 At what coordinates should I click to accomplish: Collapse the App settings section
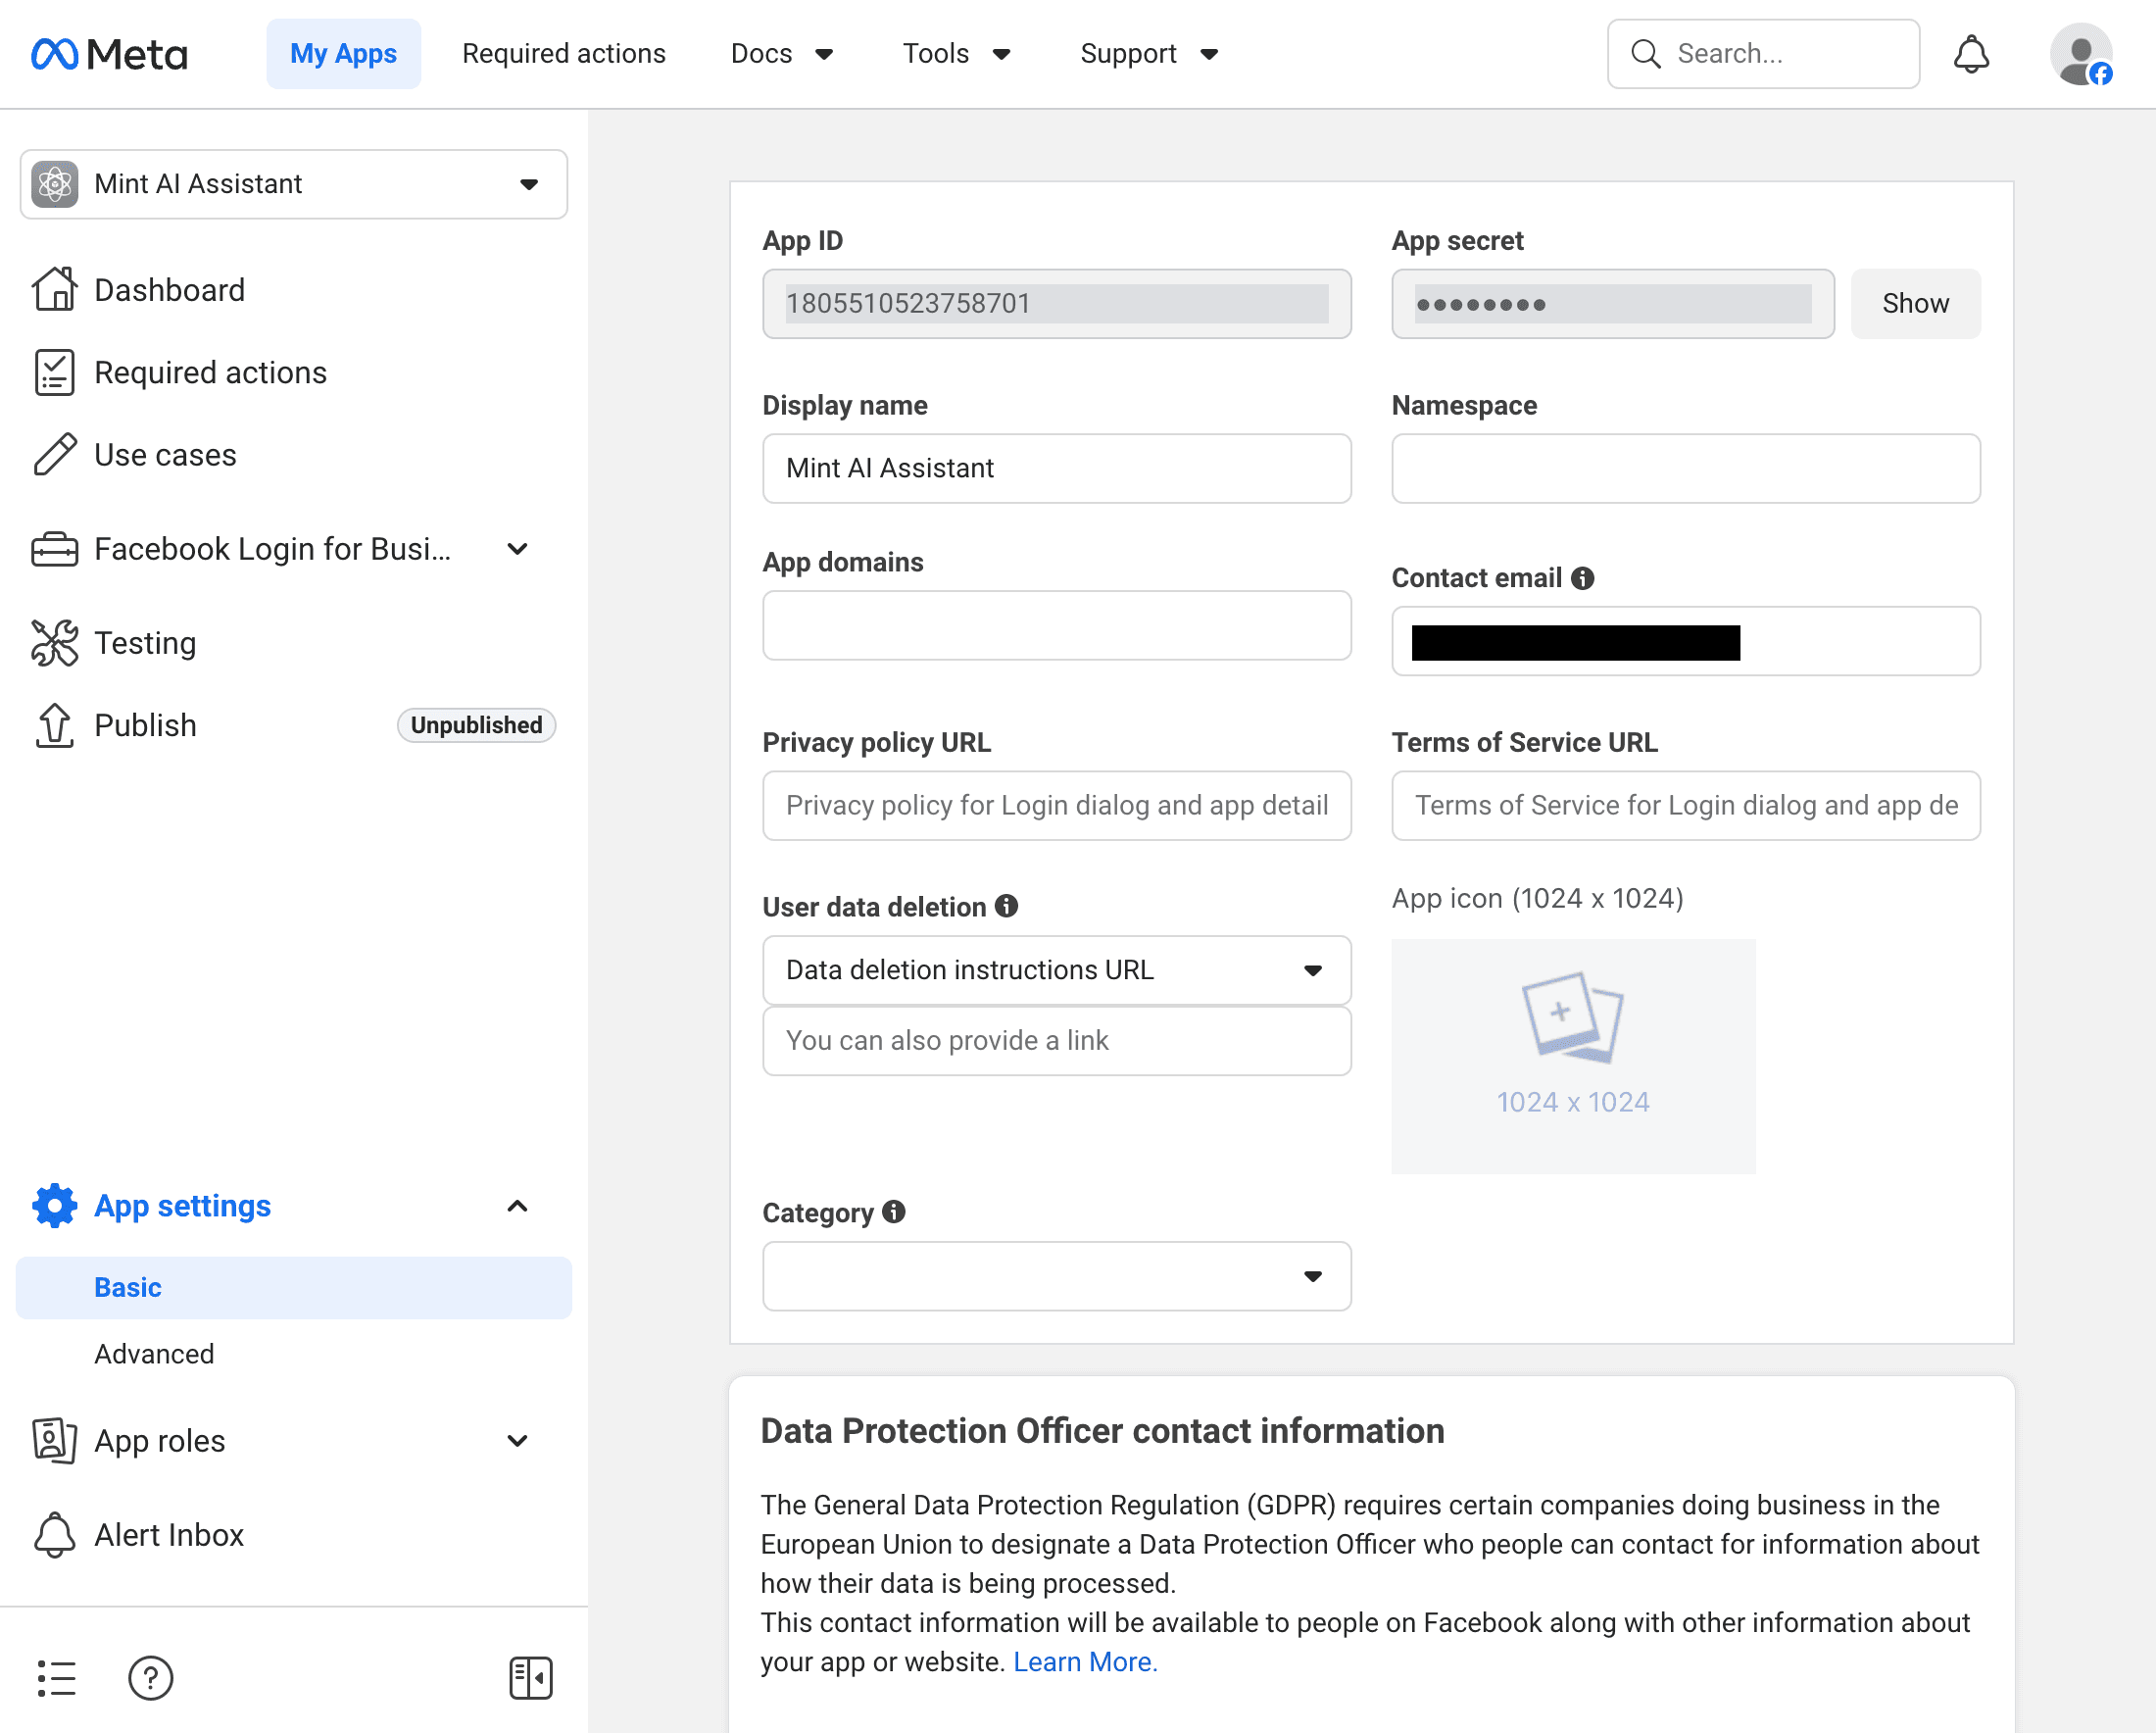(517, 1206)
